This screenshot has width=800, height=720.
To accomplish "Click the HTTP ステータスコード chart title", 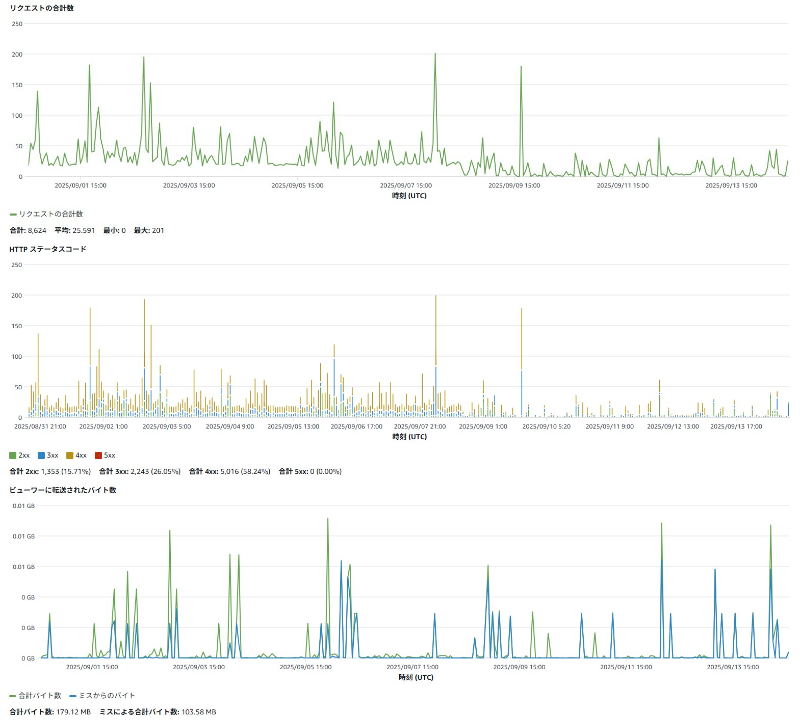I will 48,249.
